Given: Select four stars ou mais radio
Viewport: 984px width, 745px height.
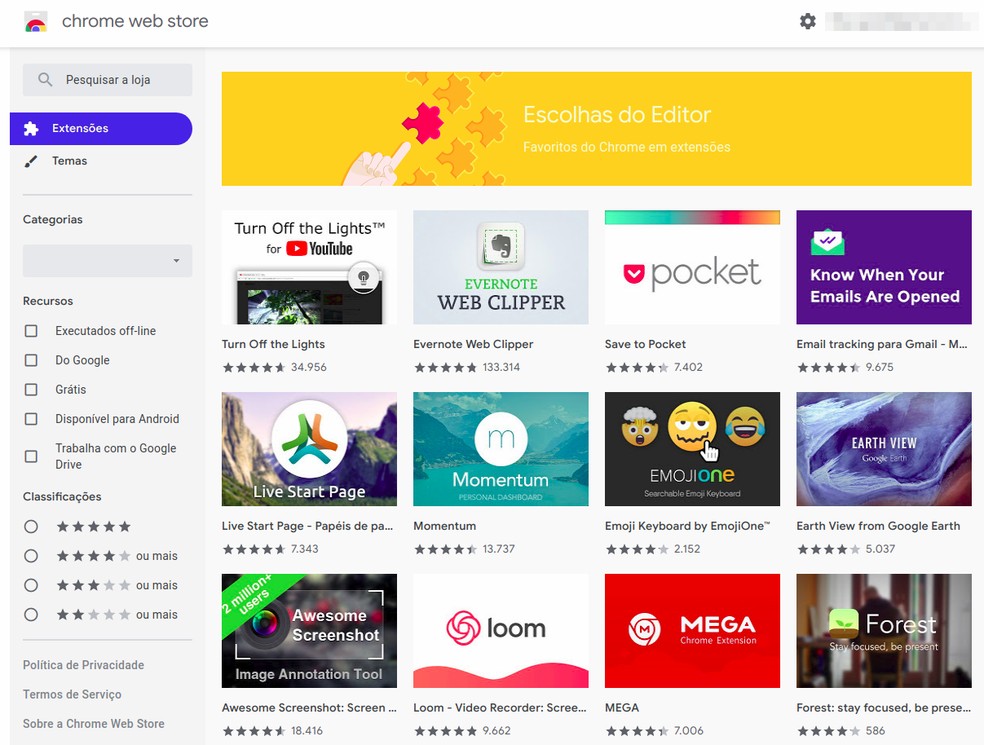Looking at the screenshot, I should [x=31, y=556].
